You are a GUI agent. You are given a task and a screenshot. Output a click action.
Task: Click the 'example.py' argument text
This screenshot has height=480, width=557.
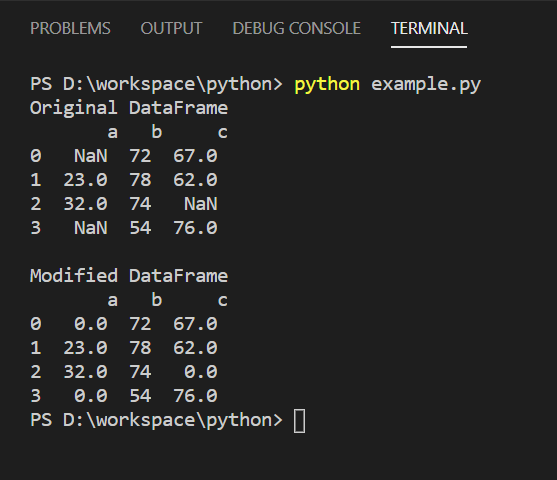(426, 85)
